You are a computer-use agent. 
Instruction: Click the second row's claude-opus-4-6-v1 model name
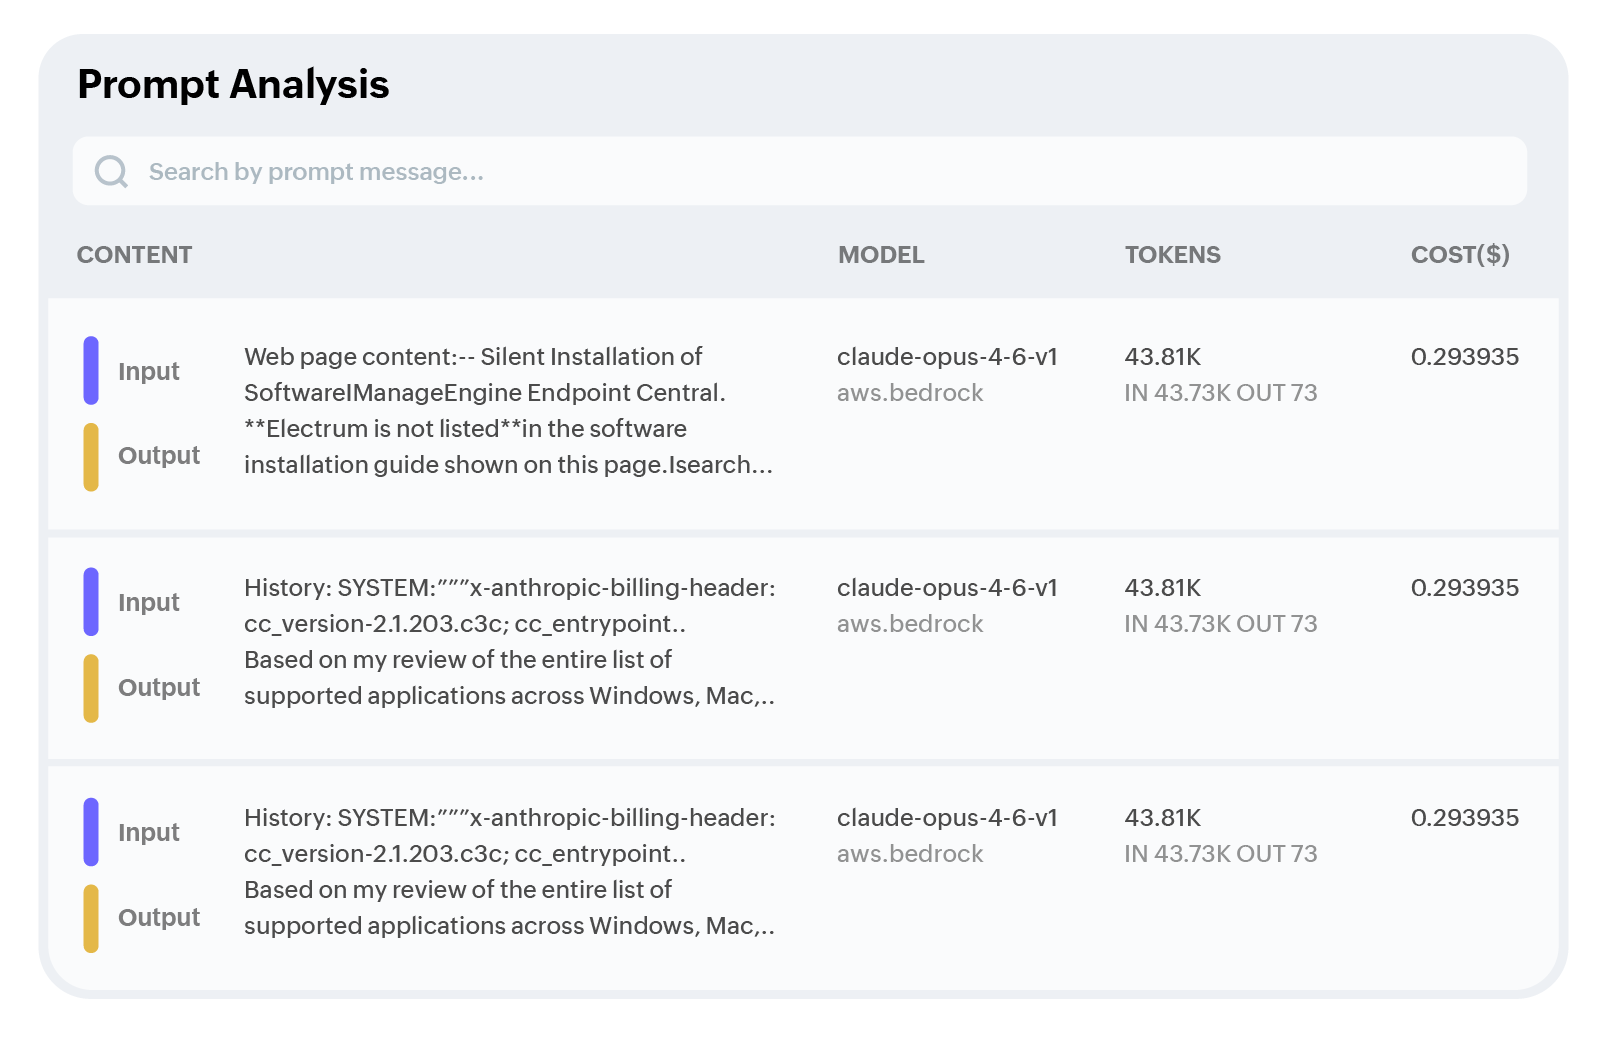[947, 588]
